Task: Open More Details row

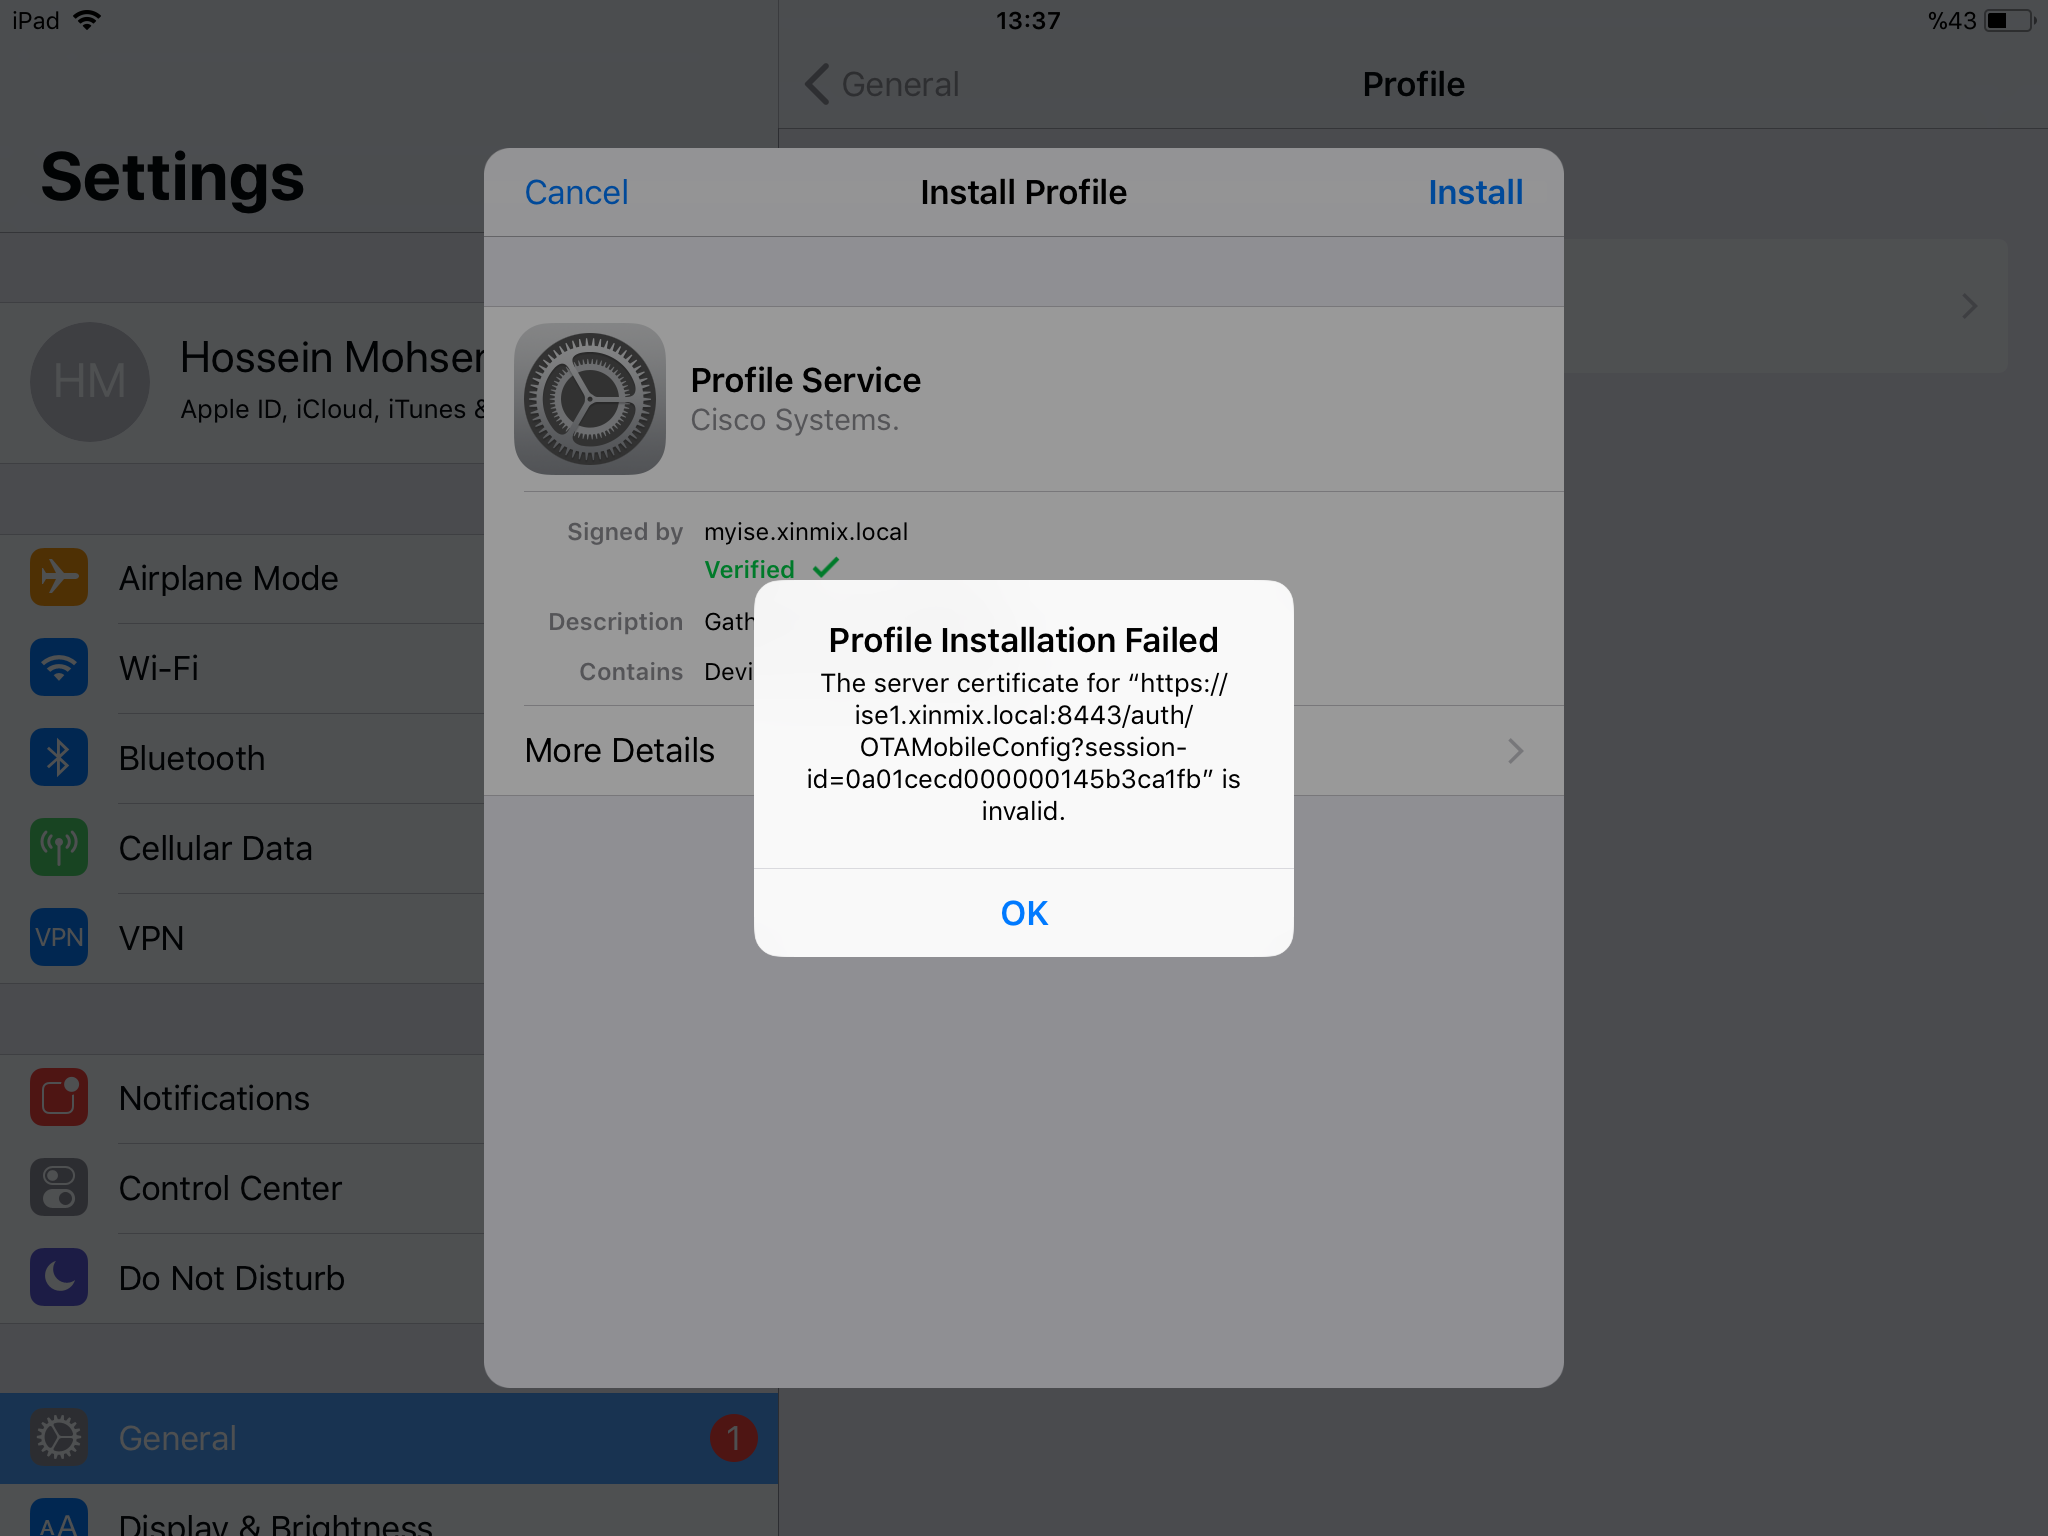Action: pyautogui.click(x=1024, y=751)
